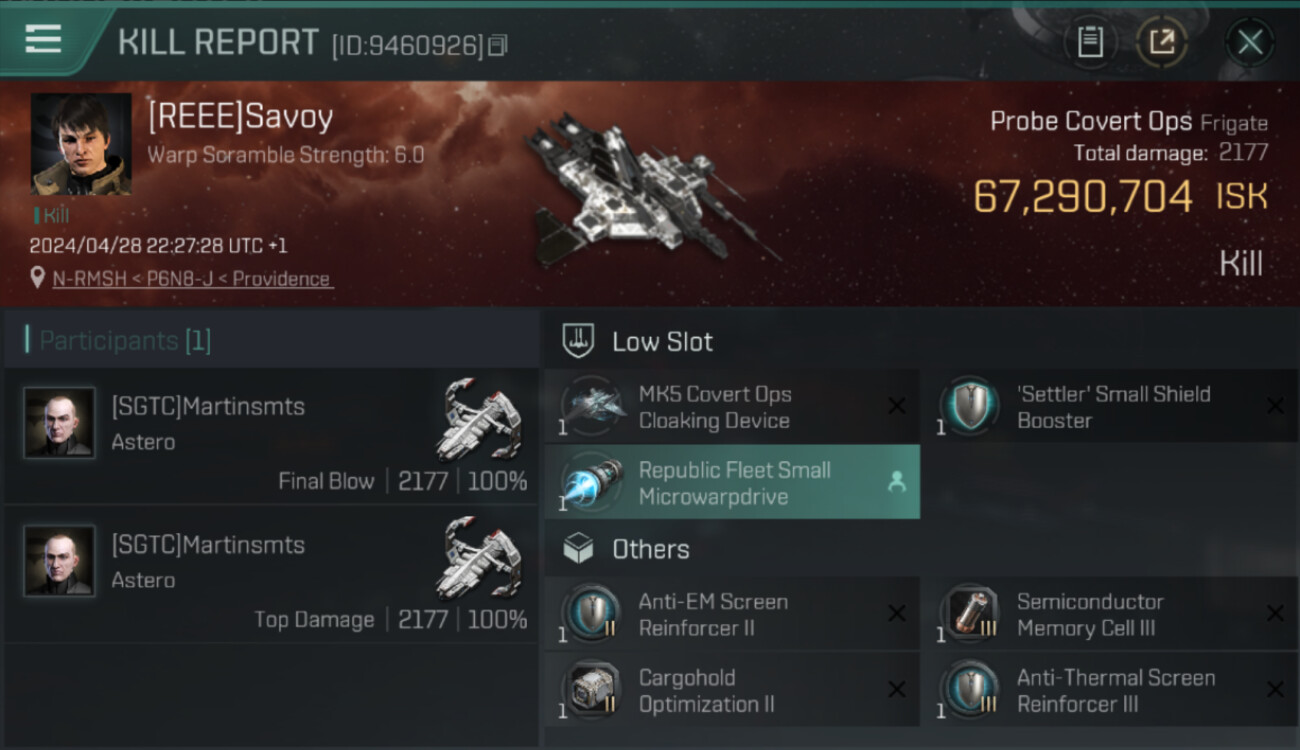Click the share kill report icon
Screen dimensions: 1300x750
[x=1162, y=42]
